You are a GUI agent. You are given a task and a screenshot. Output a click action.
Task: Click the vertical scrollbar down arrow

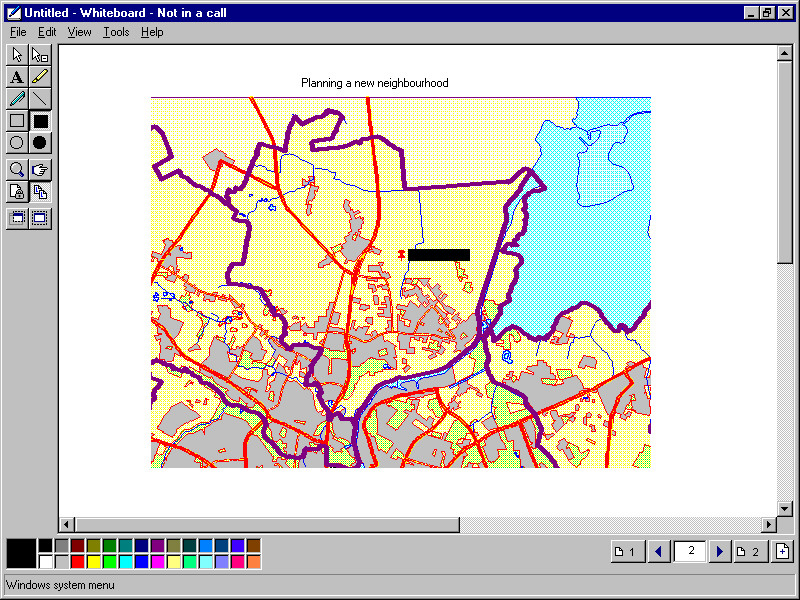(785, 508)
